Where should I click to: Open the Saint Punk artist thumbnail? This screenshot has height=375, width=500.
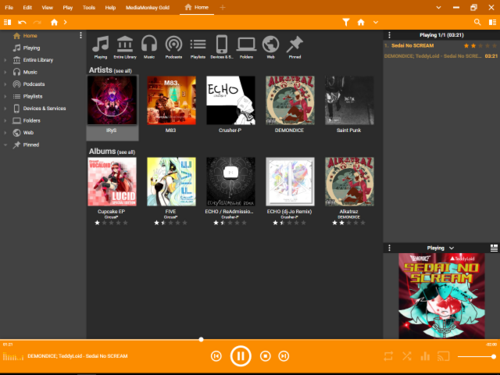[x=349, y=100]
